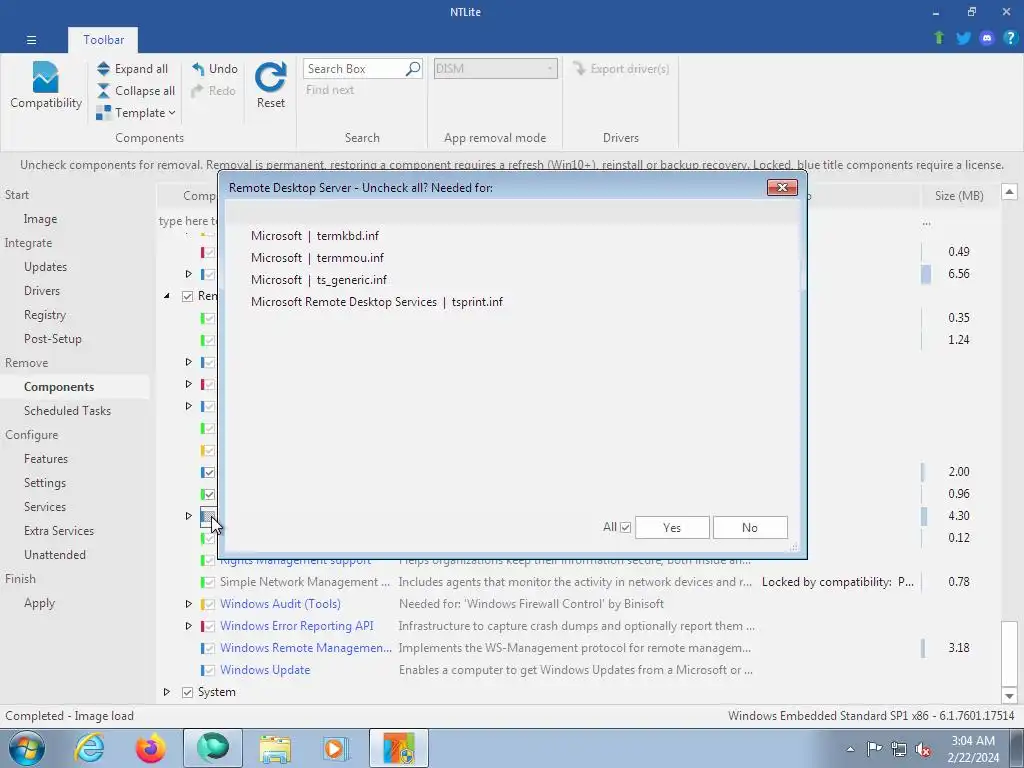
Task: Open the Unattended page
Action: coord(55,554)
